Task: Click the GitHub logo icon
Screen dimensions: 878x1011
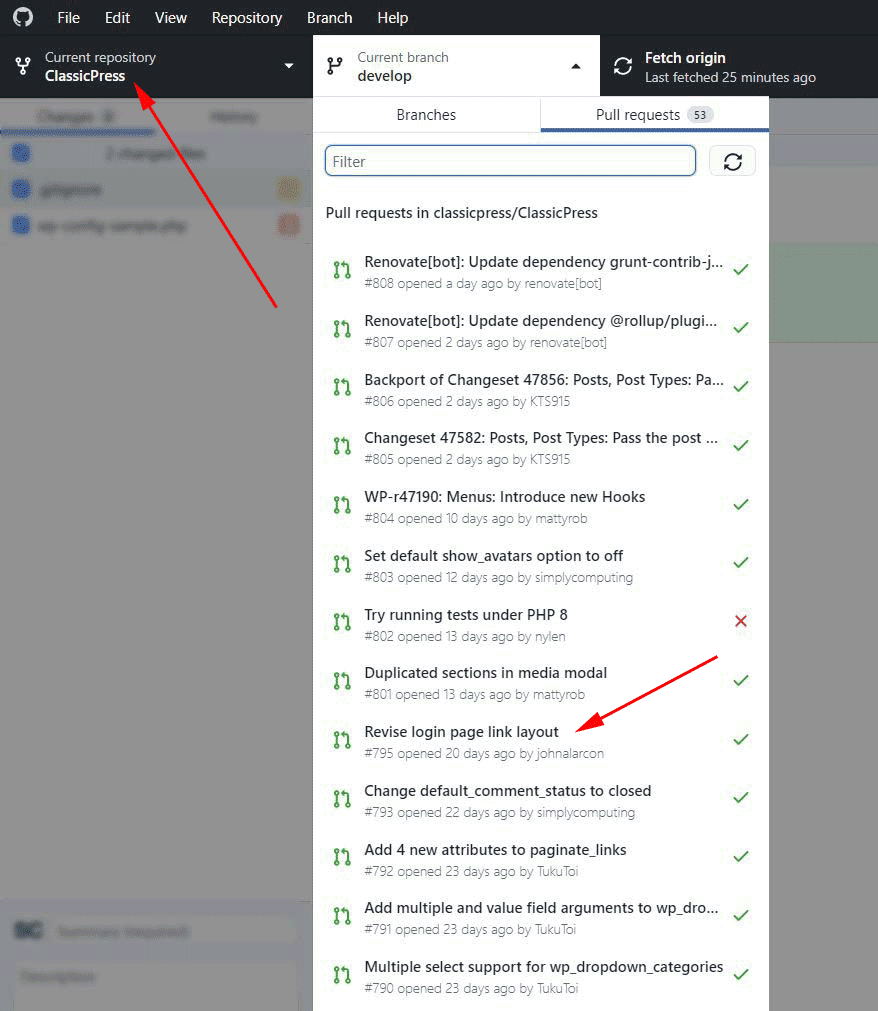Action: pos(23,17)
